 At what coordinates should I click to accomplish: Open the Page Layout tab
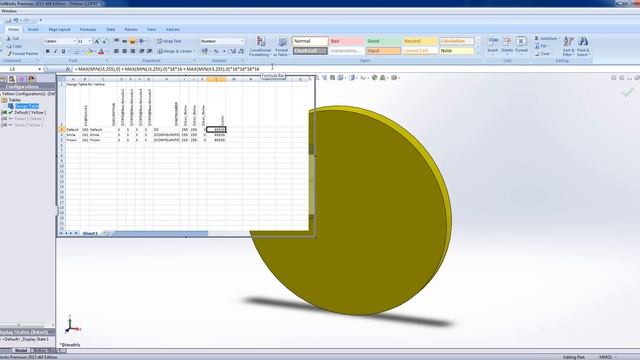click(59, 29)
